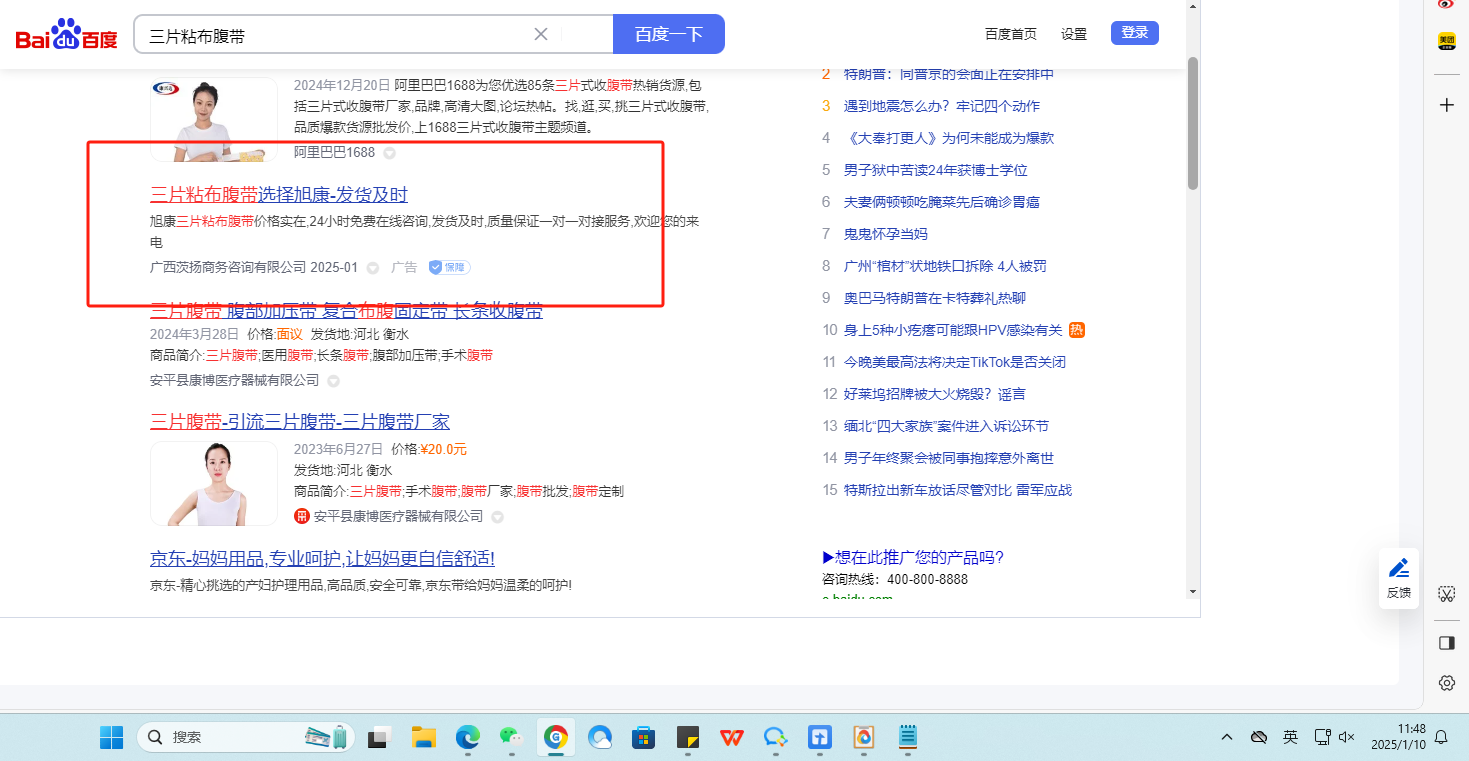The image size is (1469, 761).
Task: Add a sidebar app with plus icon
Action: tap(1446, 105)
